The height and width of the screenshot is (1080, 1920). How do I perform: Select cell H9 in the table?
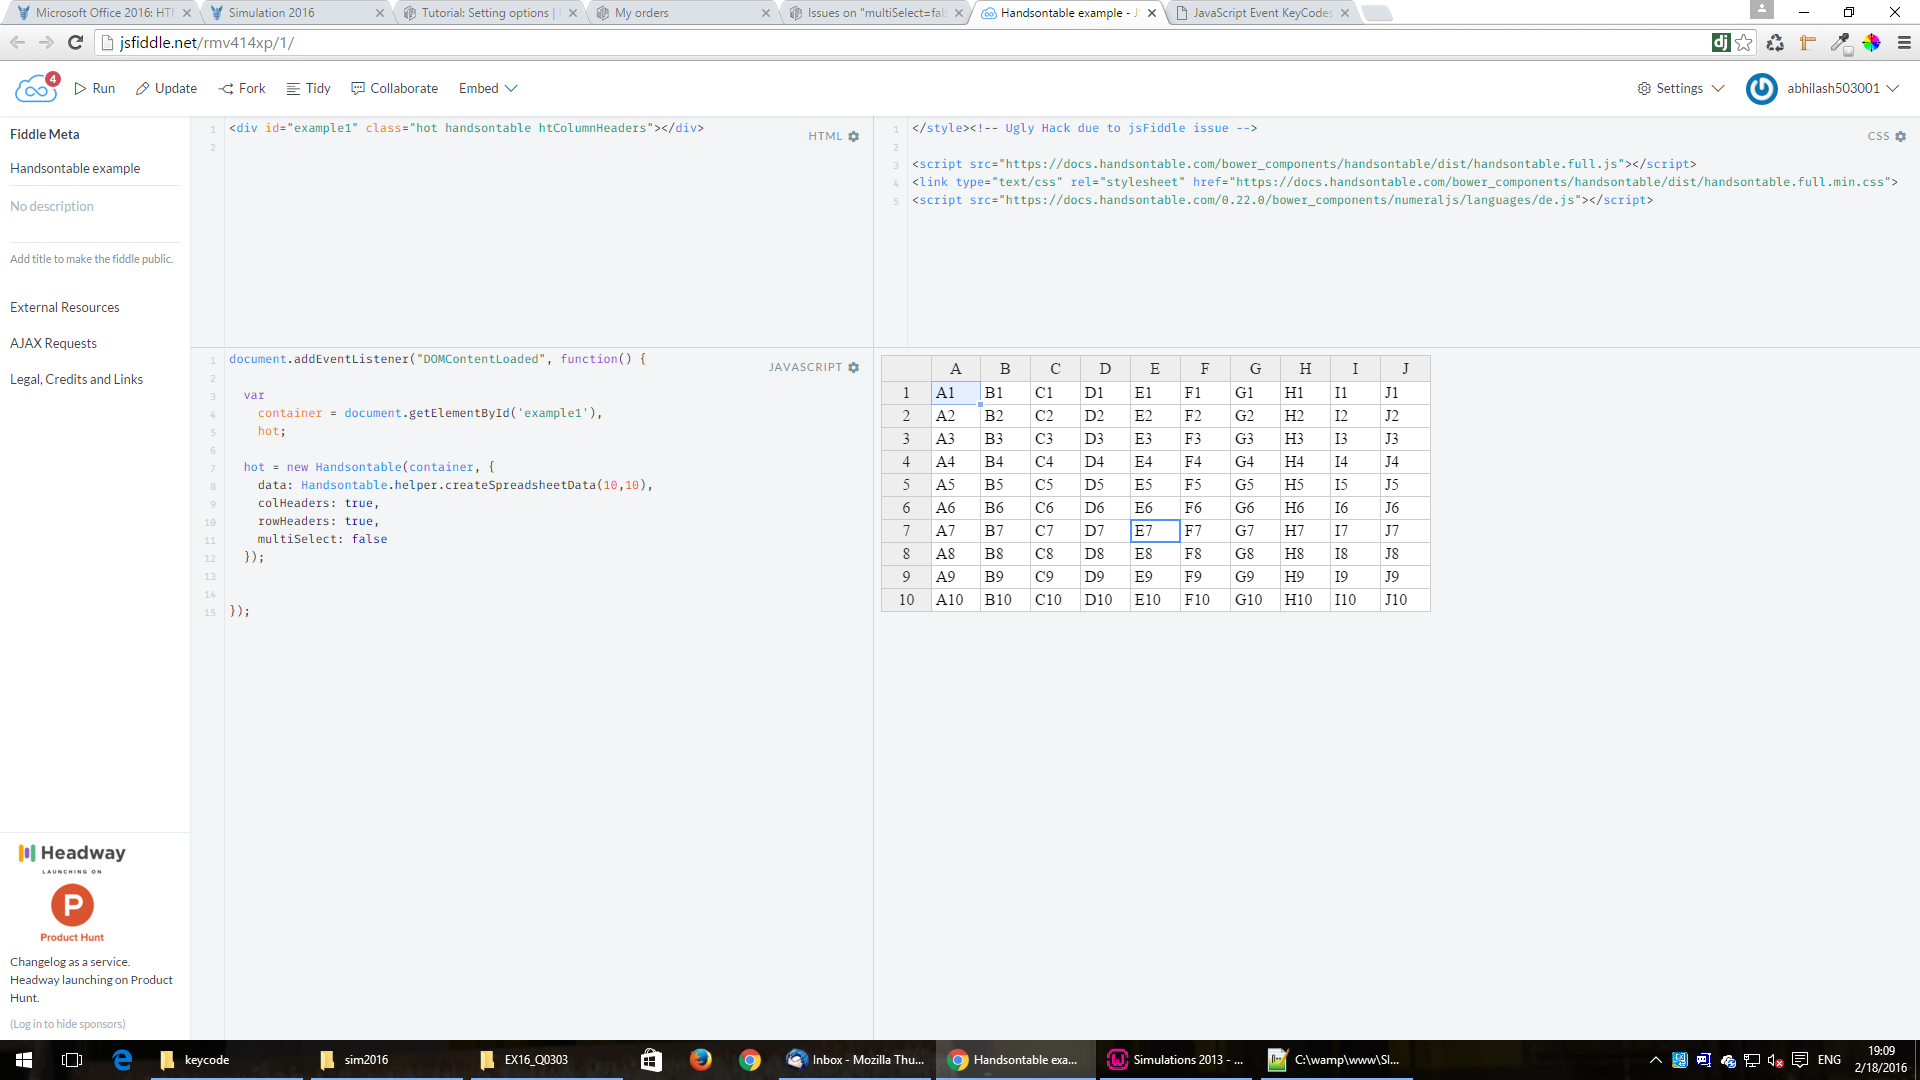coord(1305,577)
